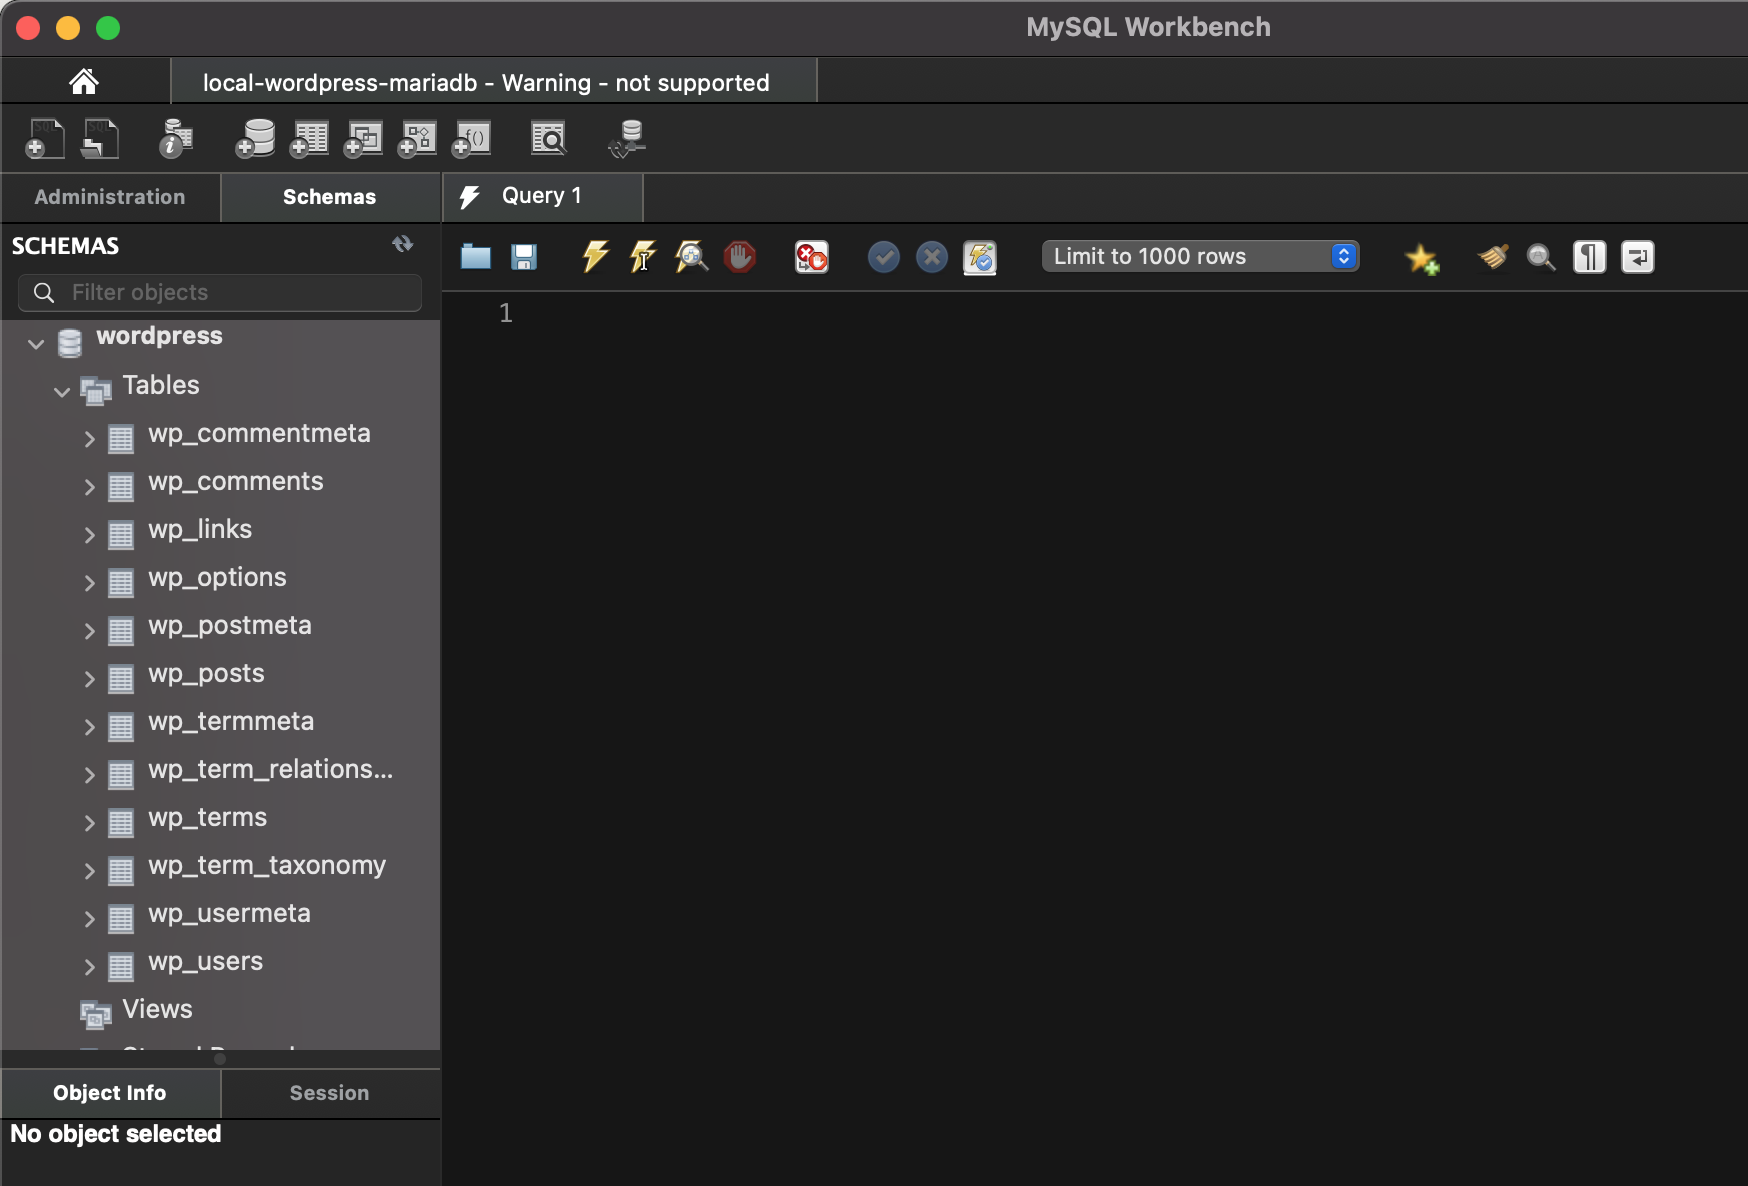This screenshot has width=1748, height=1186.
Task: Click the Beautify query broom icon
Action: (1493, 257)
